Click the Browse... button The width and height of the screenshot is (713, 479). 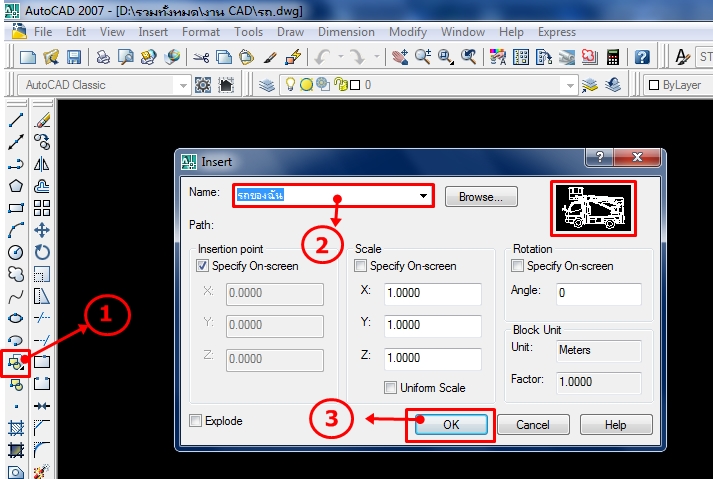coord(481,197)
